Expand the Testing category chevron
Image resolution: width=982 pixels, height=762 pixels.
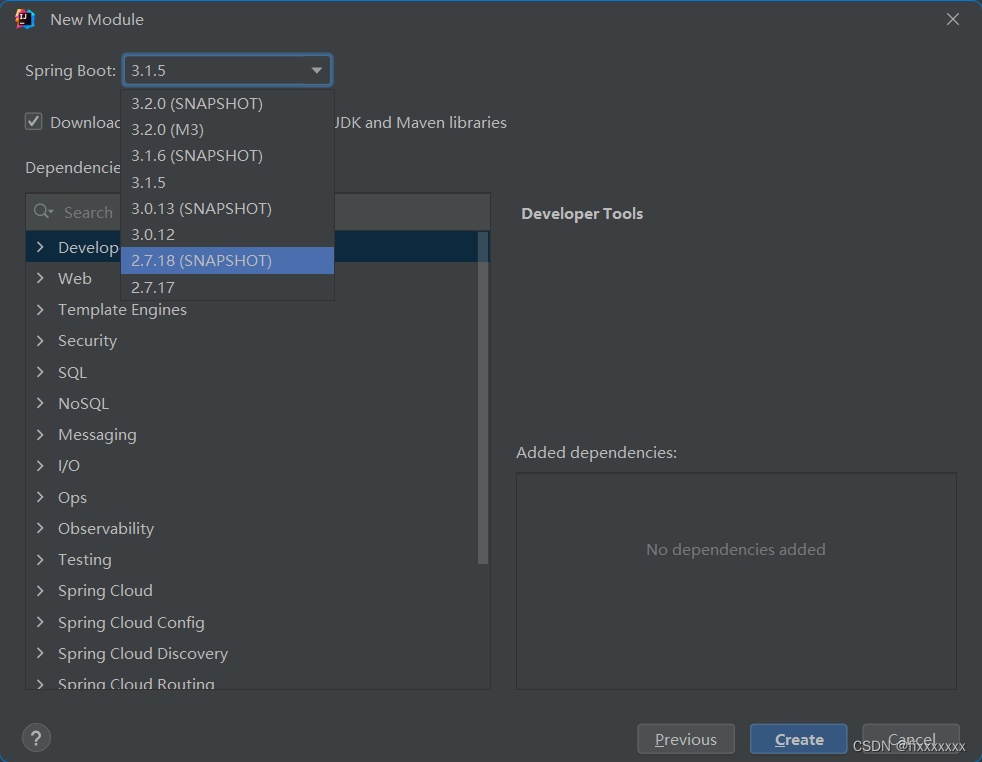[x=40, y=560]
